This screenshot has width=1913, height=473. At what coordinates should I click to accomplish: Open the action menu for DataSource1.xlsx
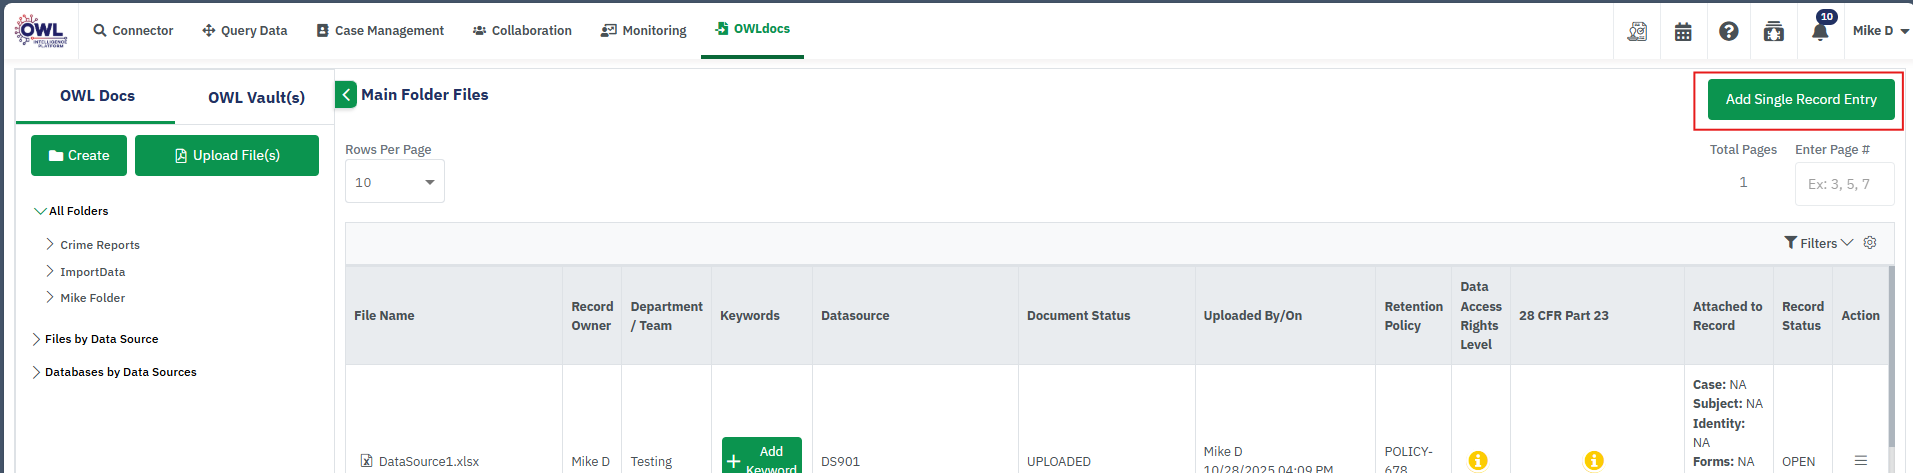click(1860, 460)
